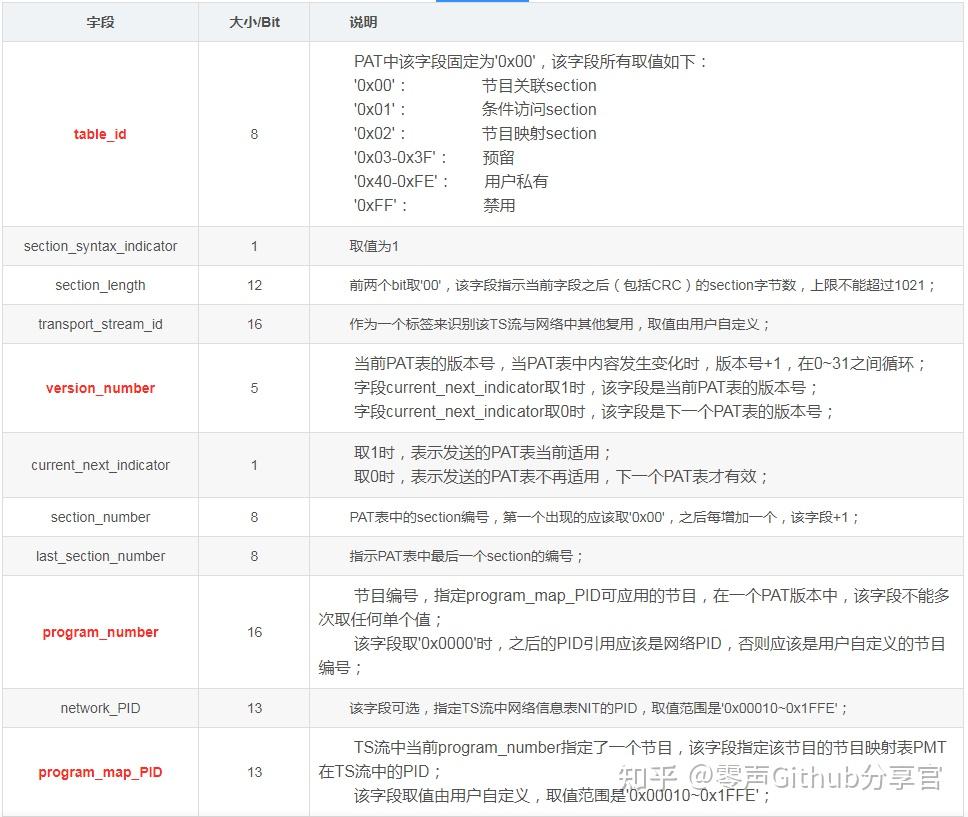Click the blue bar at the top
The width and height of the screenshot is (968, 817).
pos(482,3)
